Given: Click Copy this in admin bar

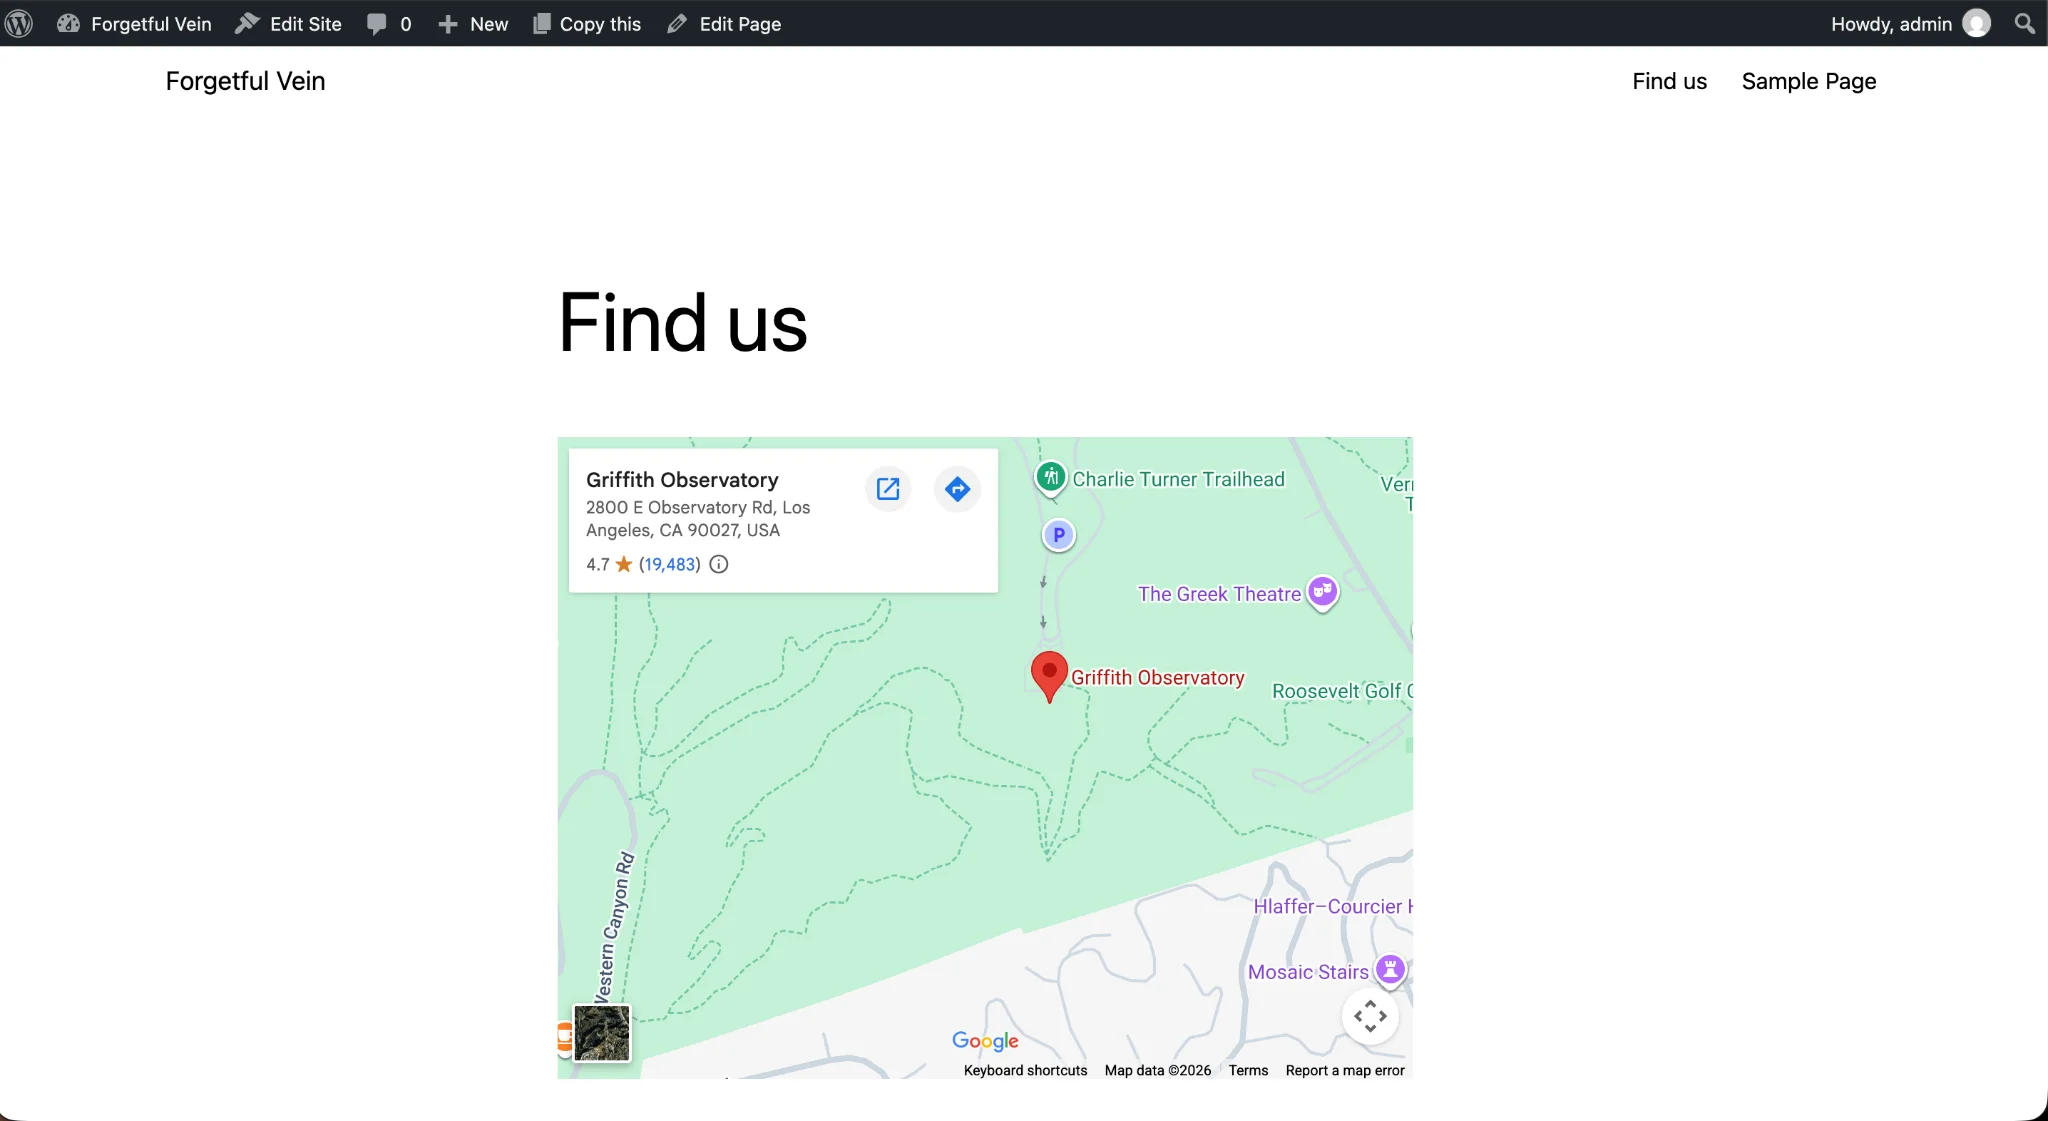Looking at the screenshot, I should tap(587, 23).
